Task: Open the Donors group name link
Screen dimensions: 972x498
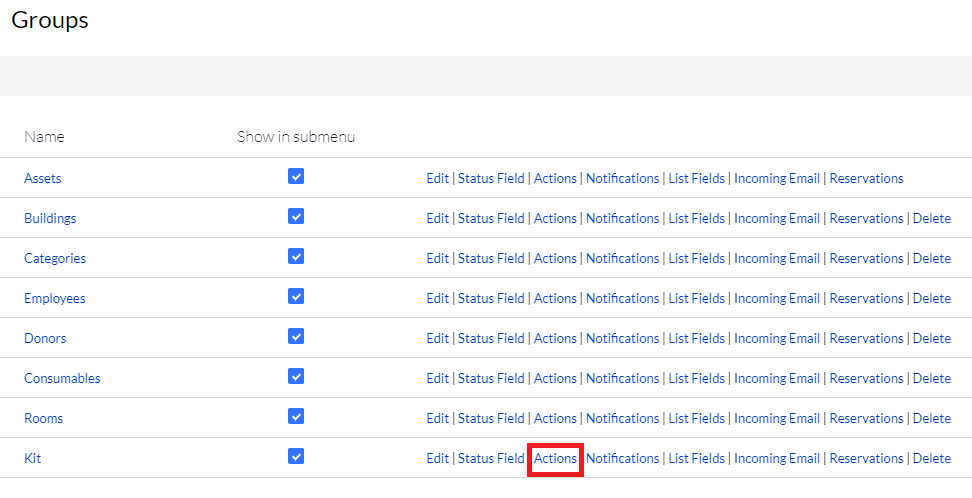Action: pyautogui.click(x=45, y=338)
